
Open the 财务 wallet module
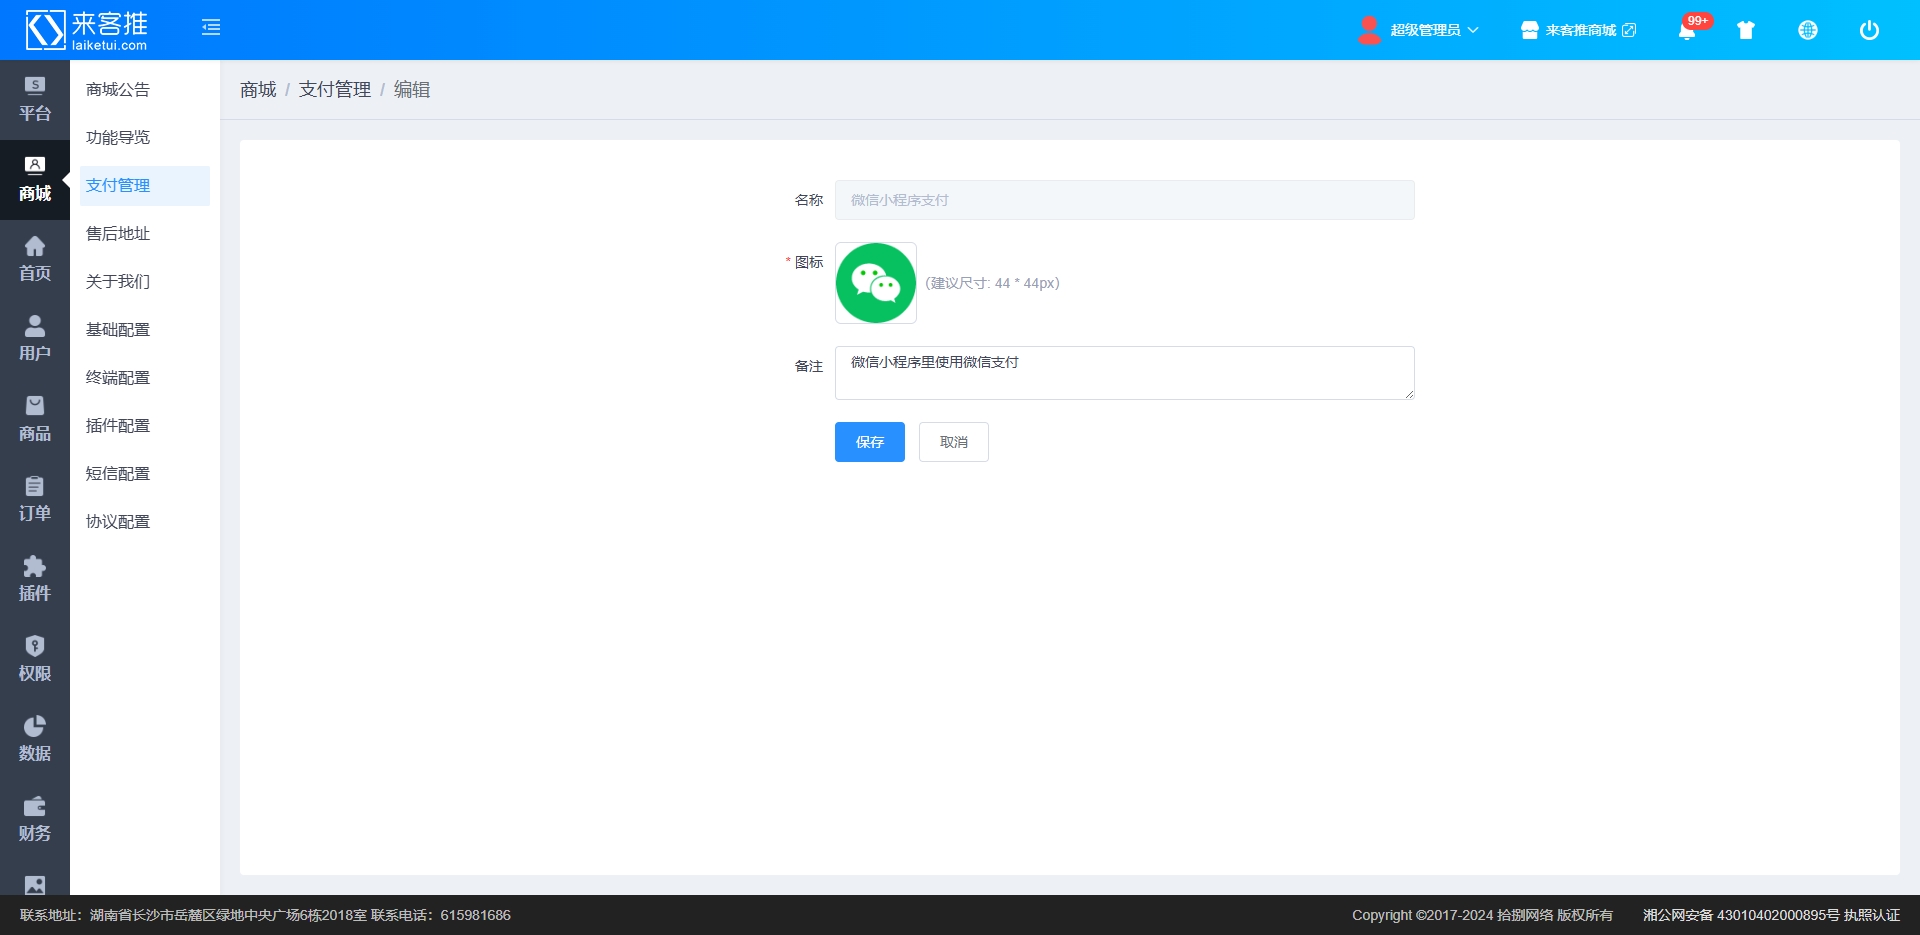35,819
